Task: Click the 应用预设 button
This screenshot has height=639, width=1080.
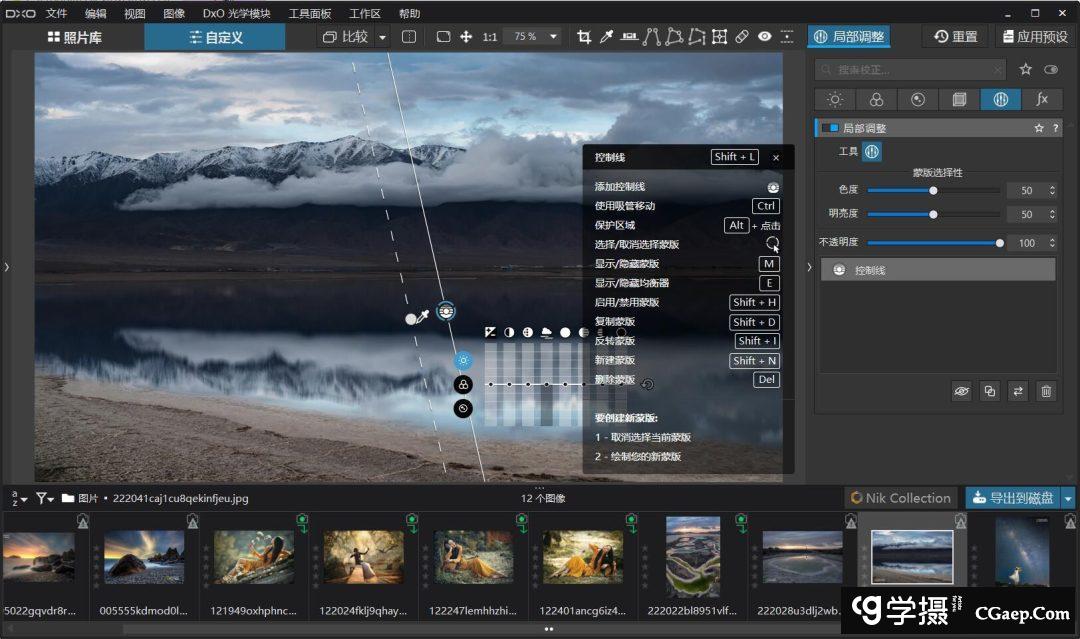Action: tap(1035, 37)
